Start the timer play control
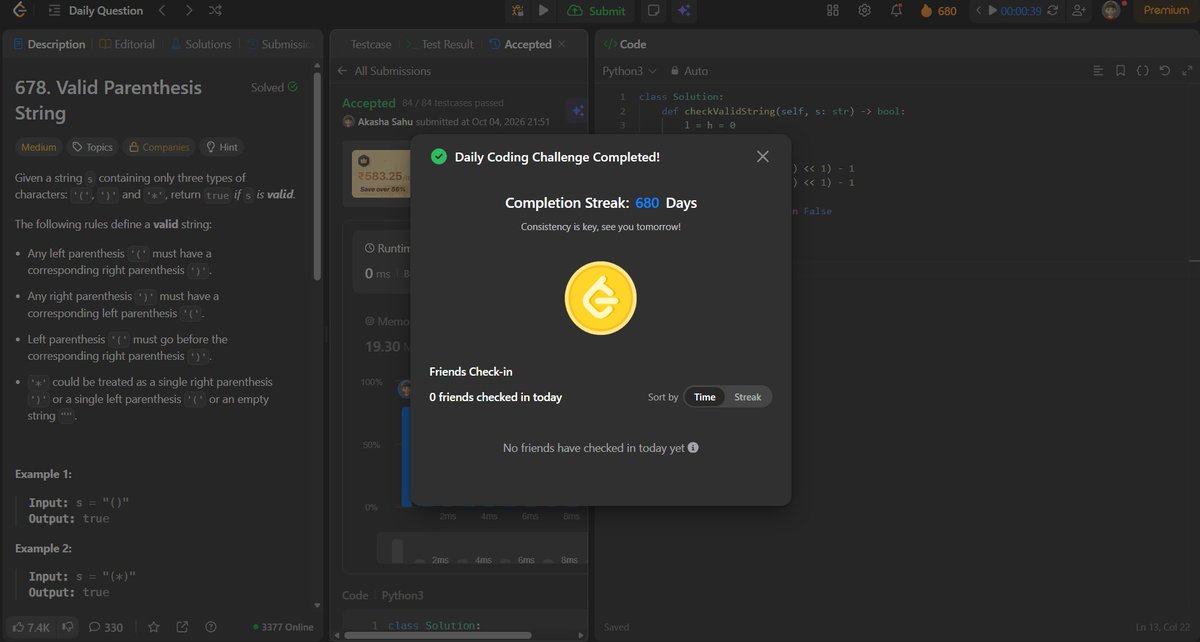The width and height of the screenshot is (1200, 642). pos(992,11)
